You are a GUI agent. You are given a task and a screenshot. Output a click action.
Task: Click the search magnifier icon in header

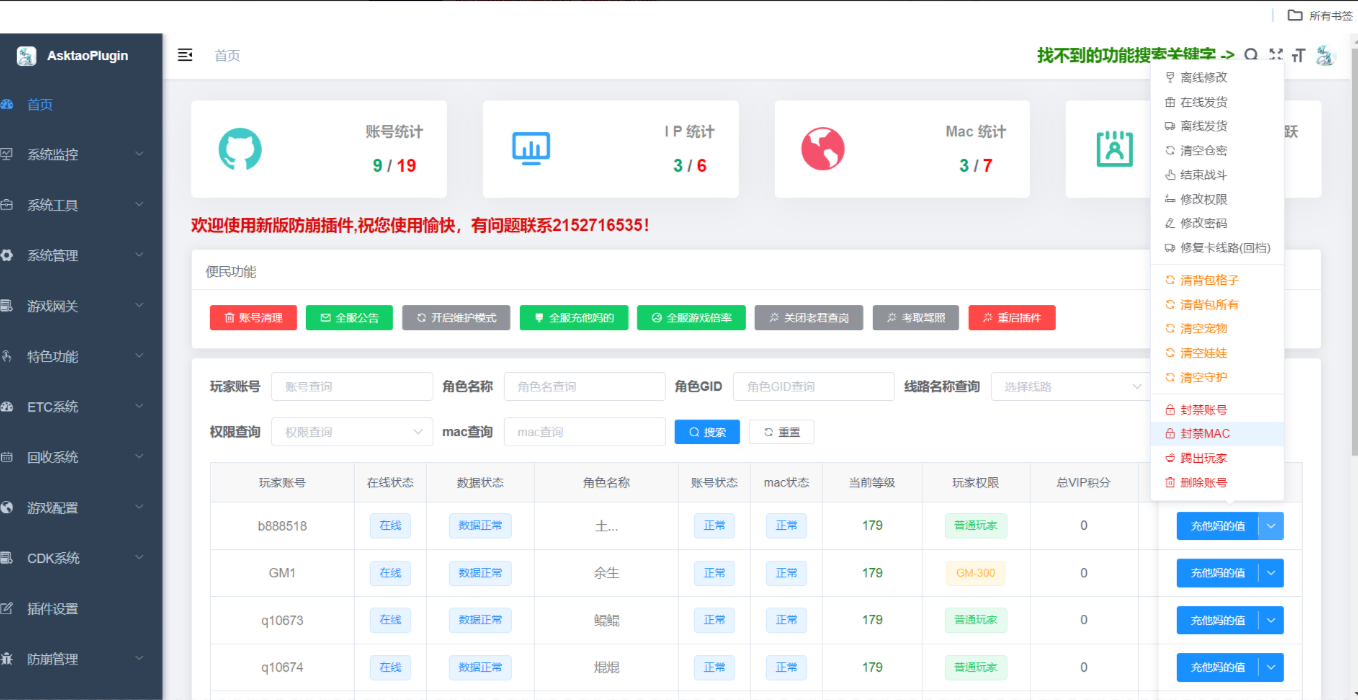1252,55
